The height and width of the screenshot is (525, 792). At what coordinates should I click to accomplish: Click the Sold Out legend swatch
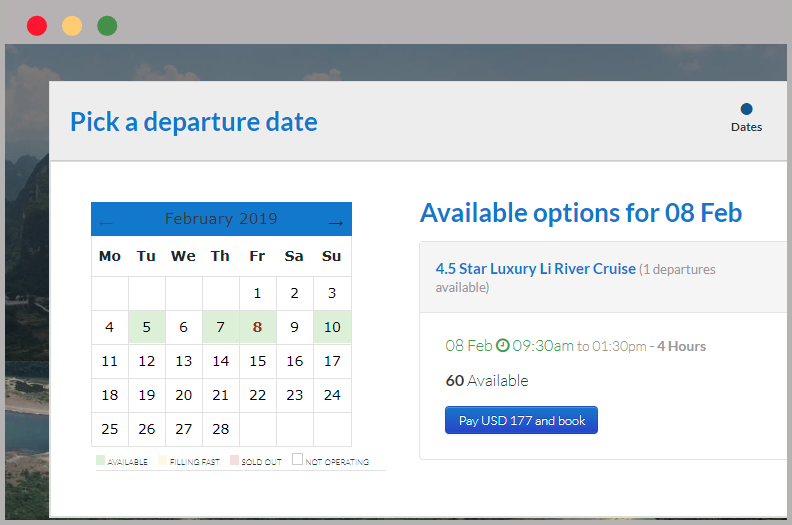tap(236, 461)
